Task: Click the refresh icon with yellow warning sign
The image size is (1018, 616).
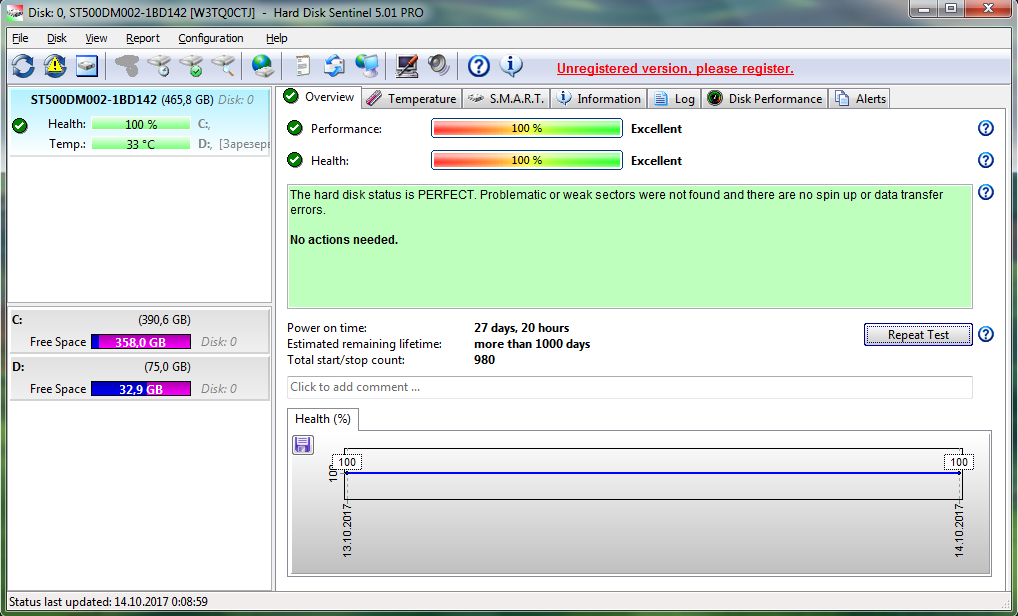Action: [55, 67]
